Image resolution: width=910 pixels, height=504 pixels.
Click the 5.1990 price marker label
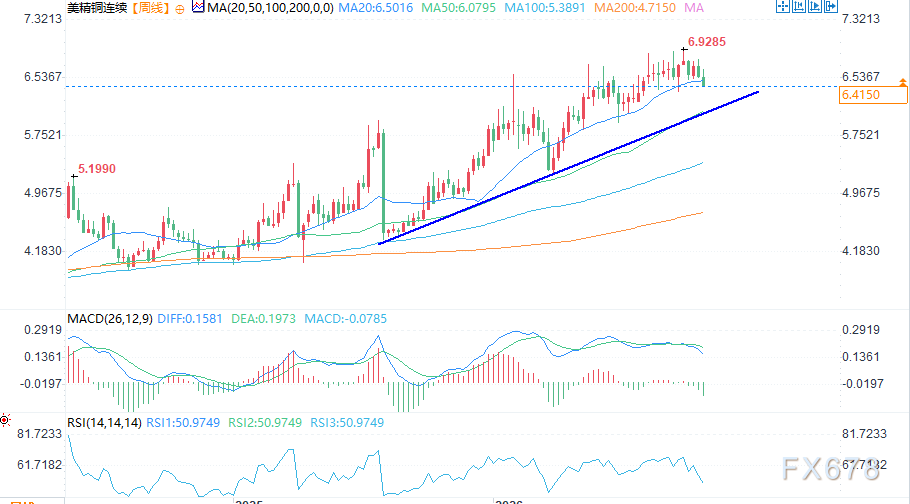(x=97, y=169)
